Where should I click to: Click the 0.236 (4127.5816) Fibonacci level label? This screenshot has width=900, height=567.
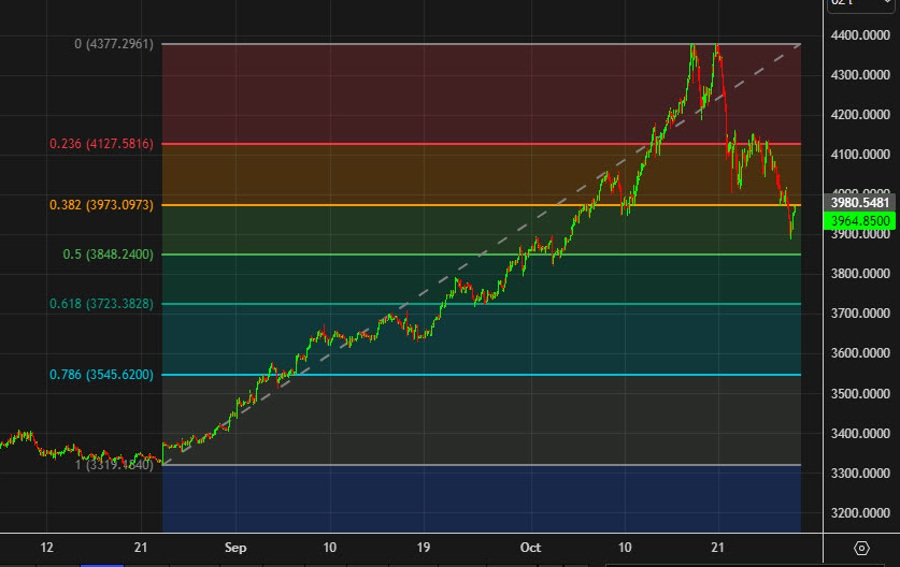(101, 144)
